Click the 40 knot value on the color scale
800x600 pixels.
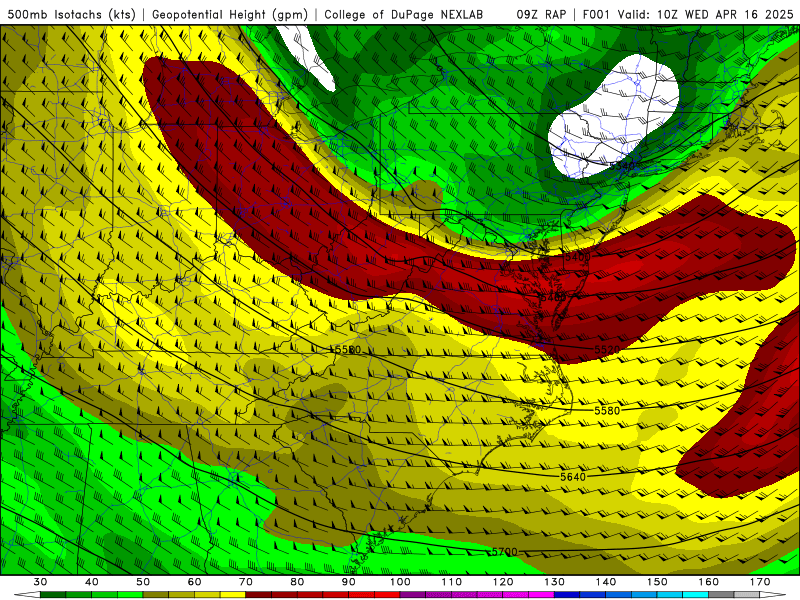91,582
